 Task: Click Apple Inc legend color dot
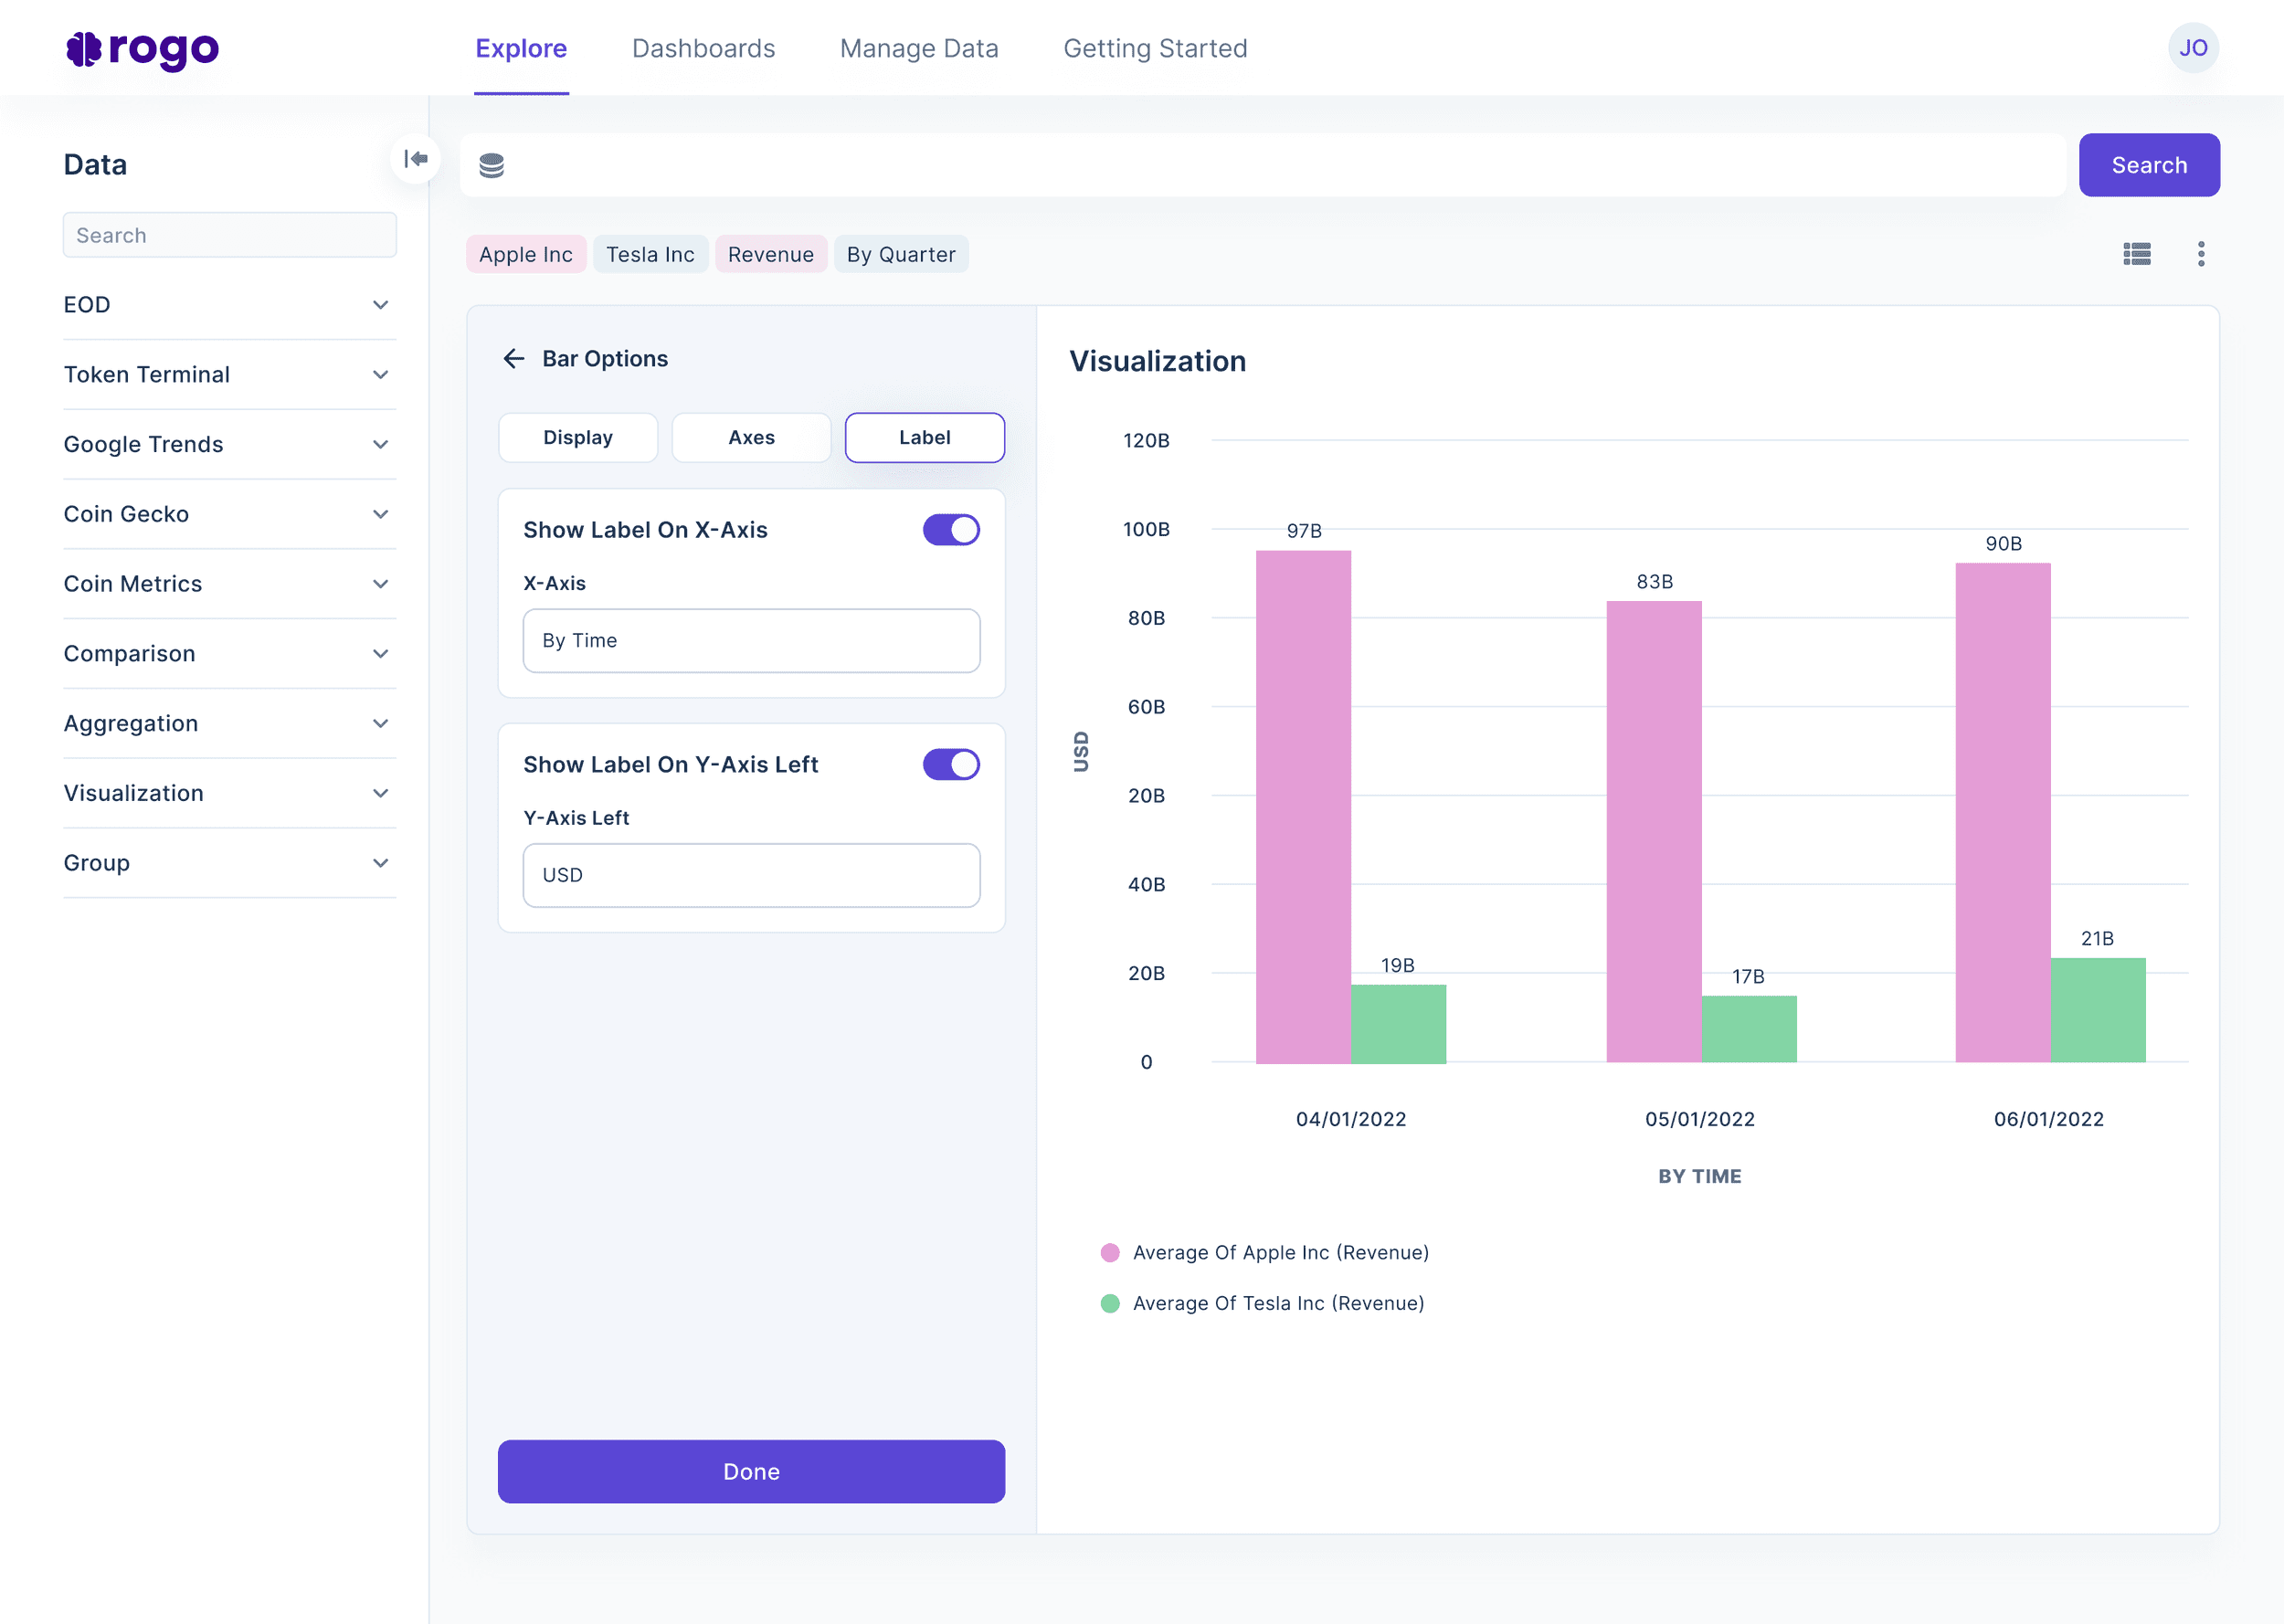[1109, 1253]
